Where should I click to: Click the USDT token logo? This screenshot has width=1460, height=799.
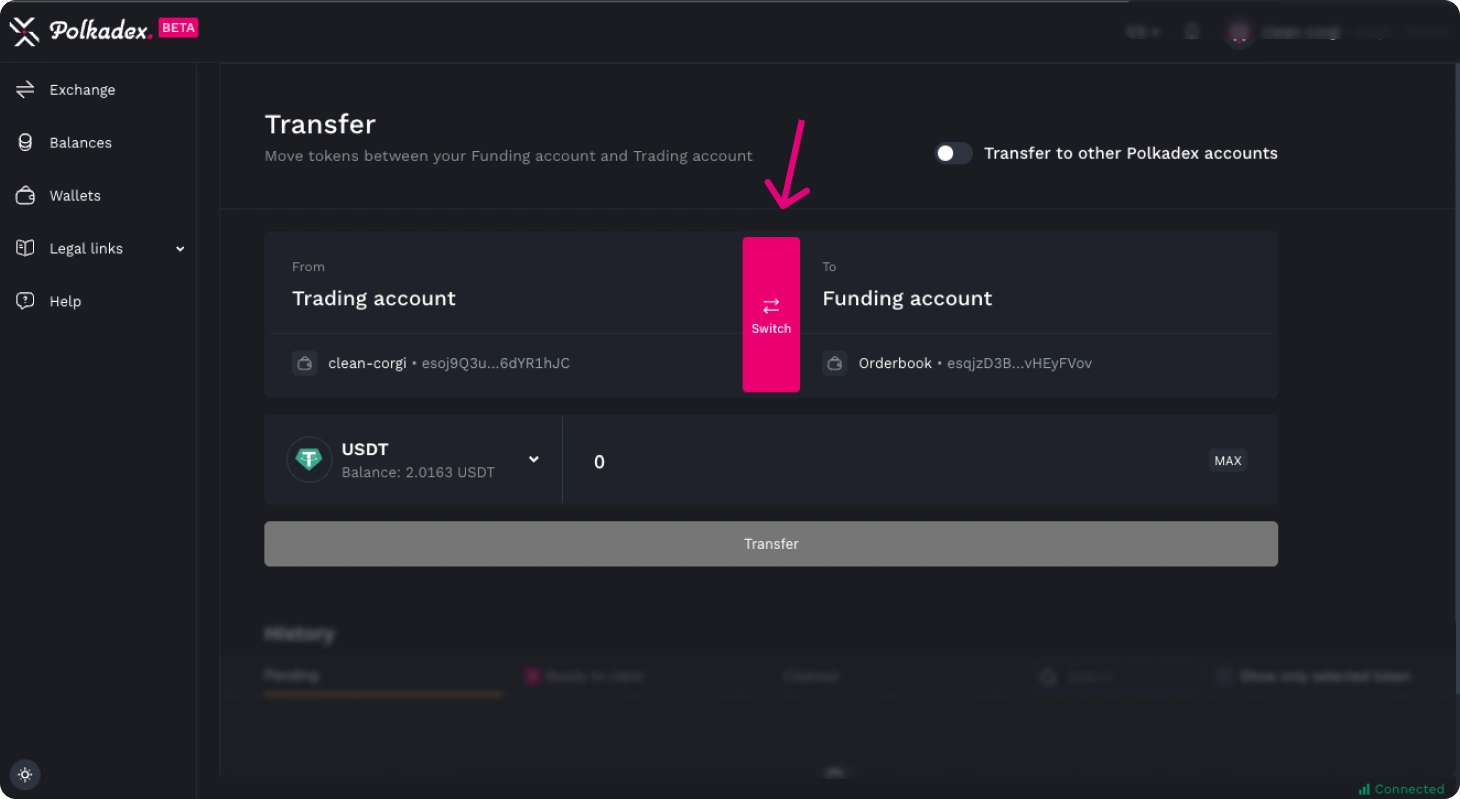pyautogui.click(x=309, y=460)
